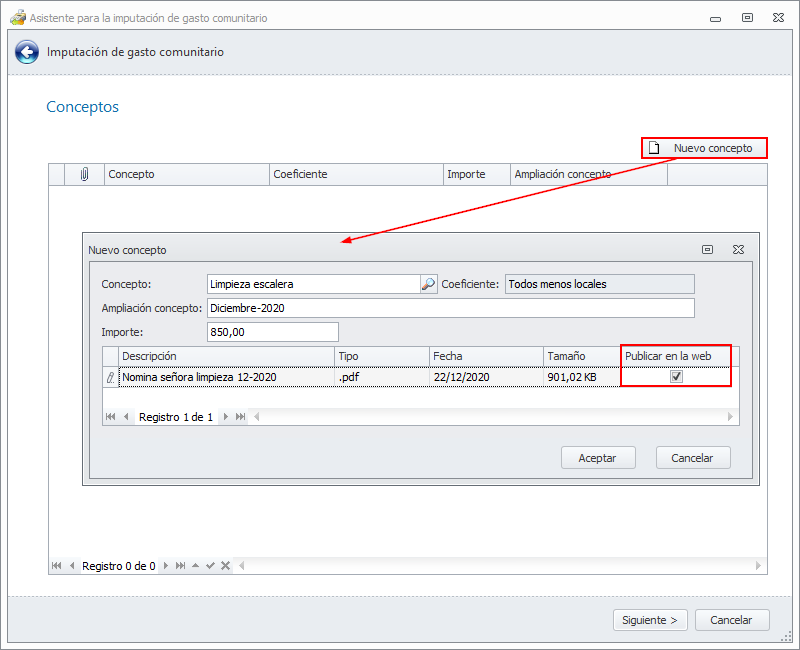
Task: Click left scroll arrow in Conceptos grid
Action: (x=242, y=566)
